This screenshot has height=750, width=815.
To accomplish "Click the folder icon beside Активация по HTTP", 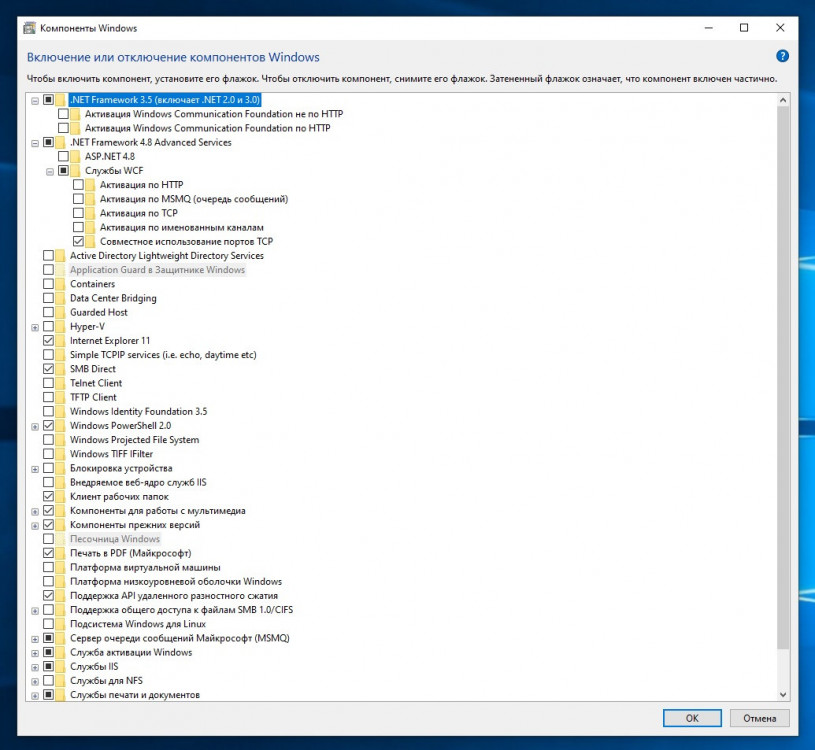I will [x=91, y=184].
